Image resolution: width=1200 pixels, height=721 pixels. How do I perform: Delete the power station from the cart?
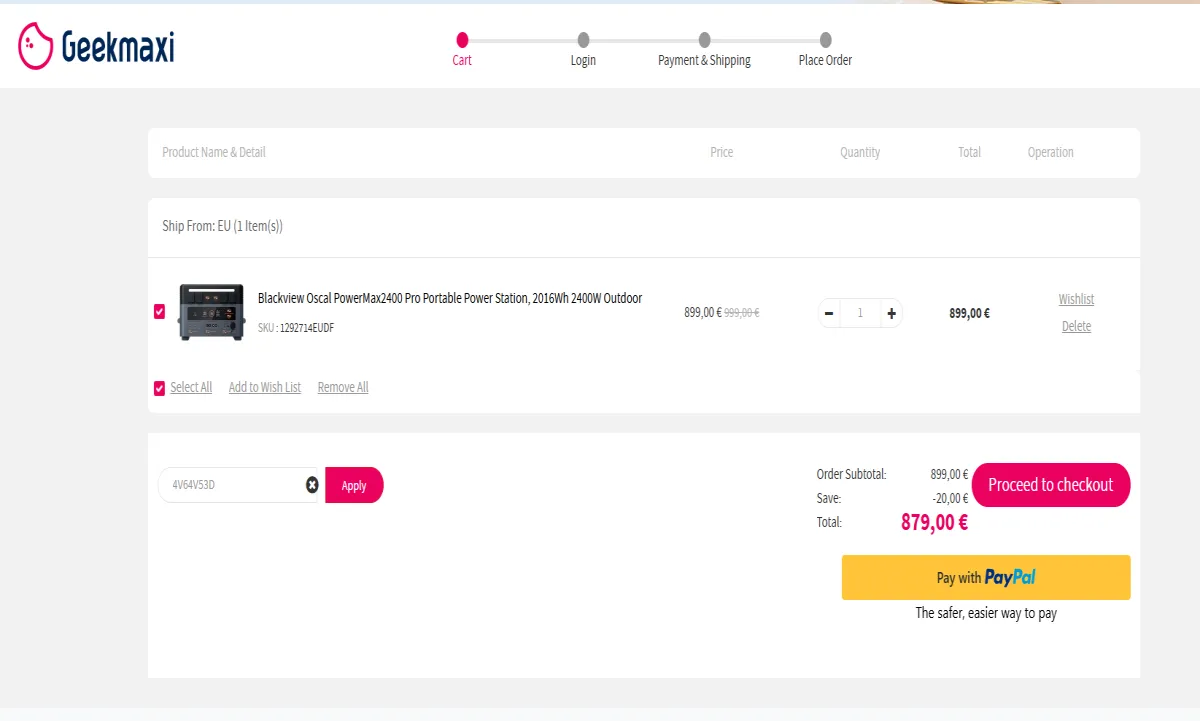coord(1076,326)
